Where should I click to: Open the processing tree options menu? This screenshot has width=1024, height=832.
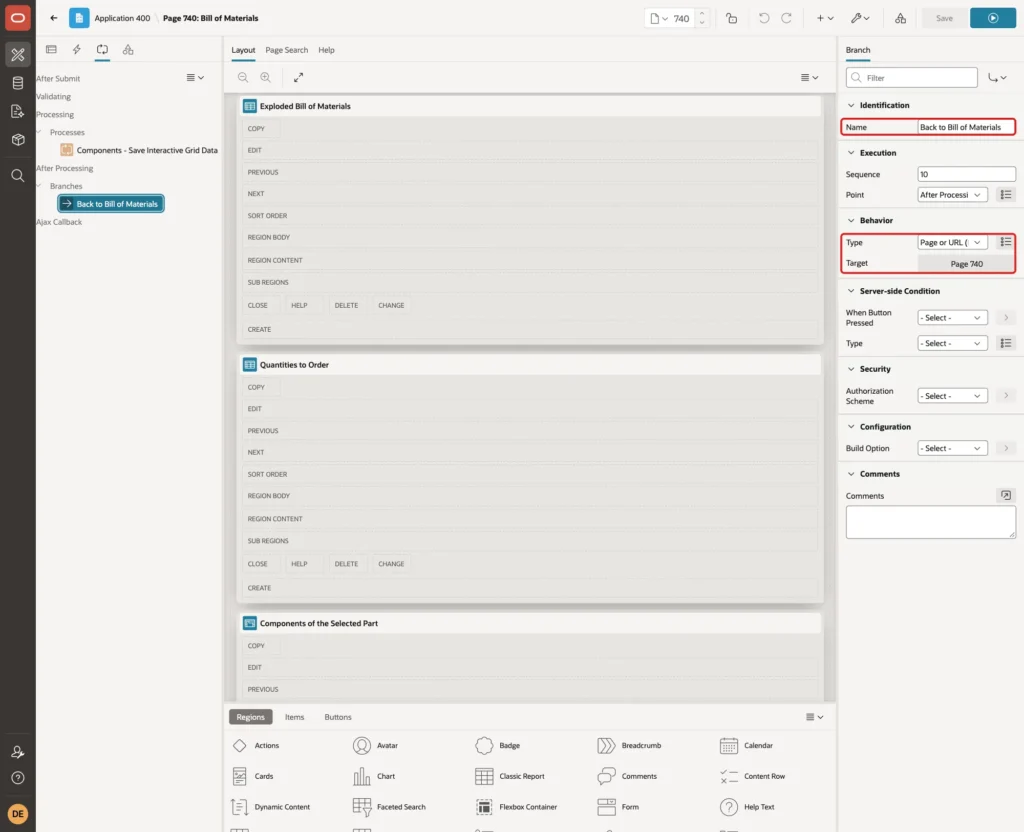[x=195, y=77]
